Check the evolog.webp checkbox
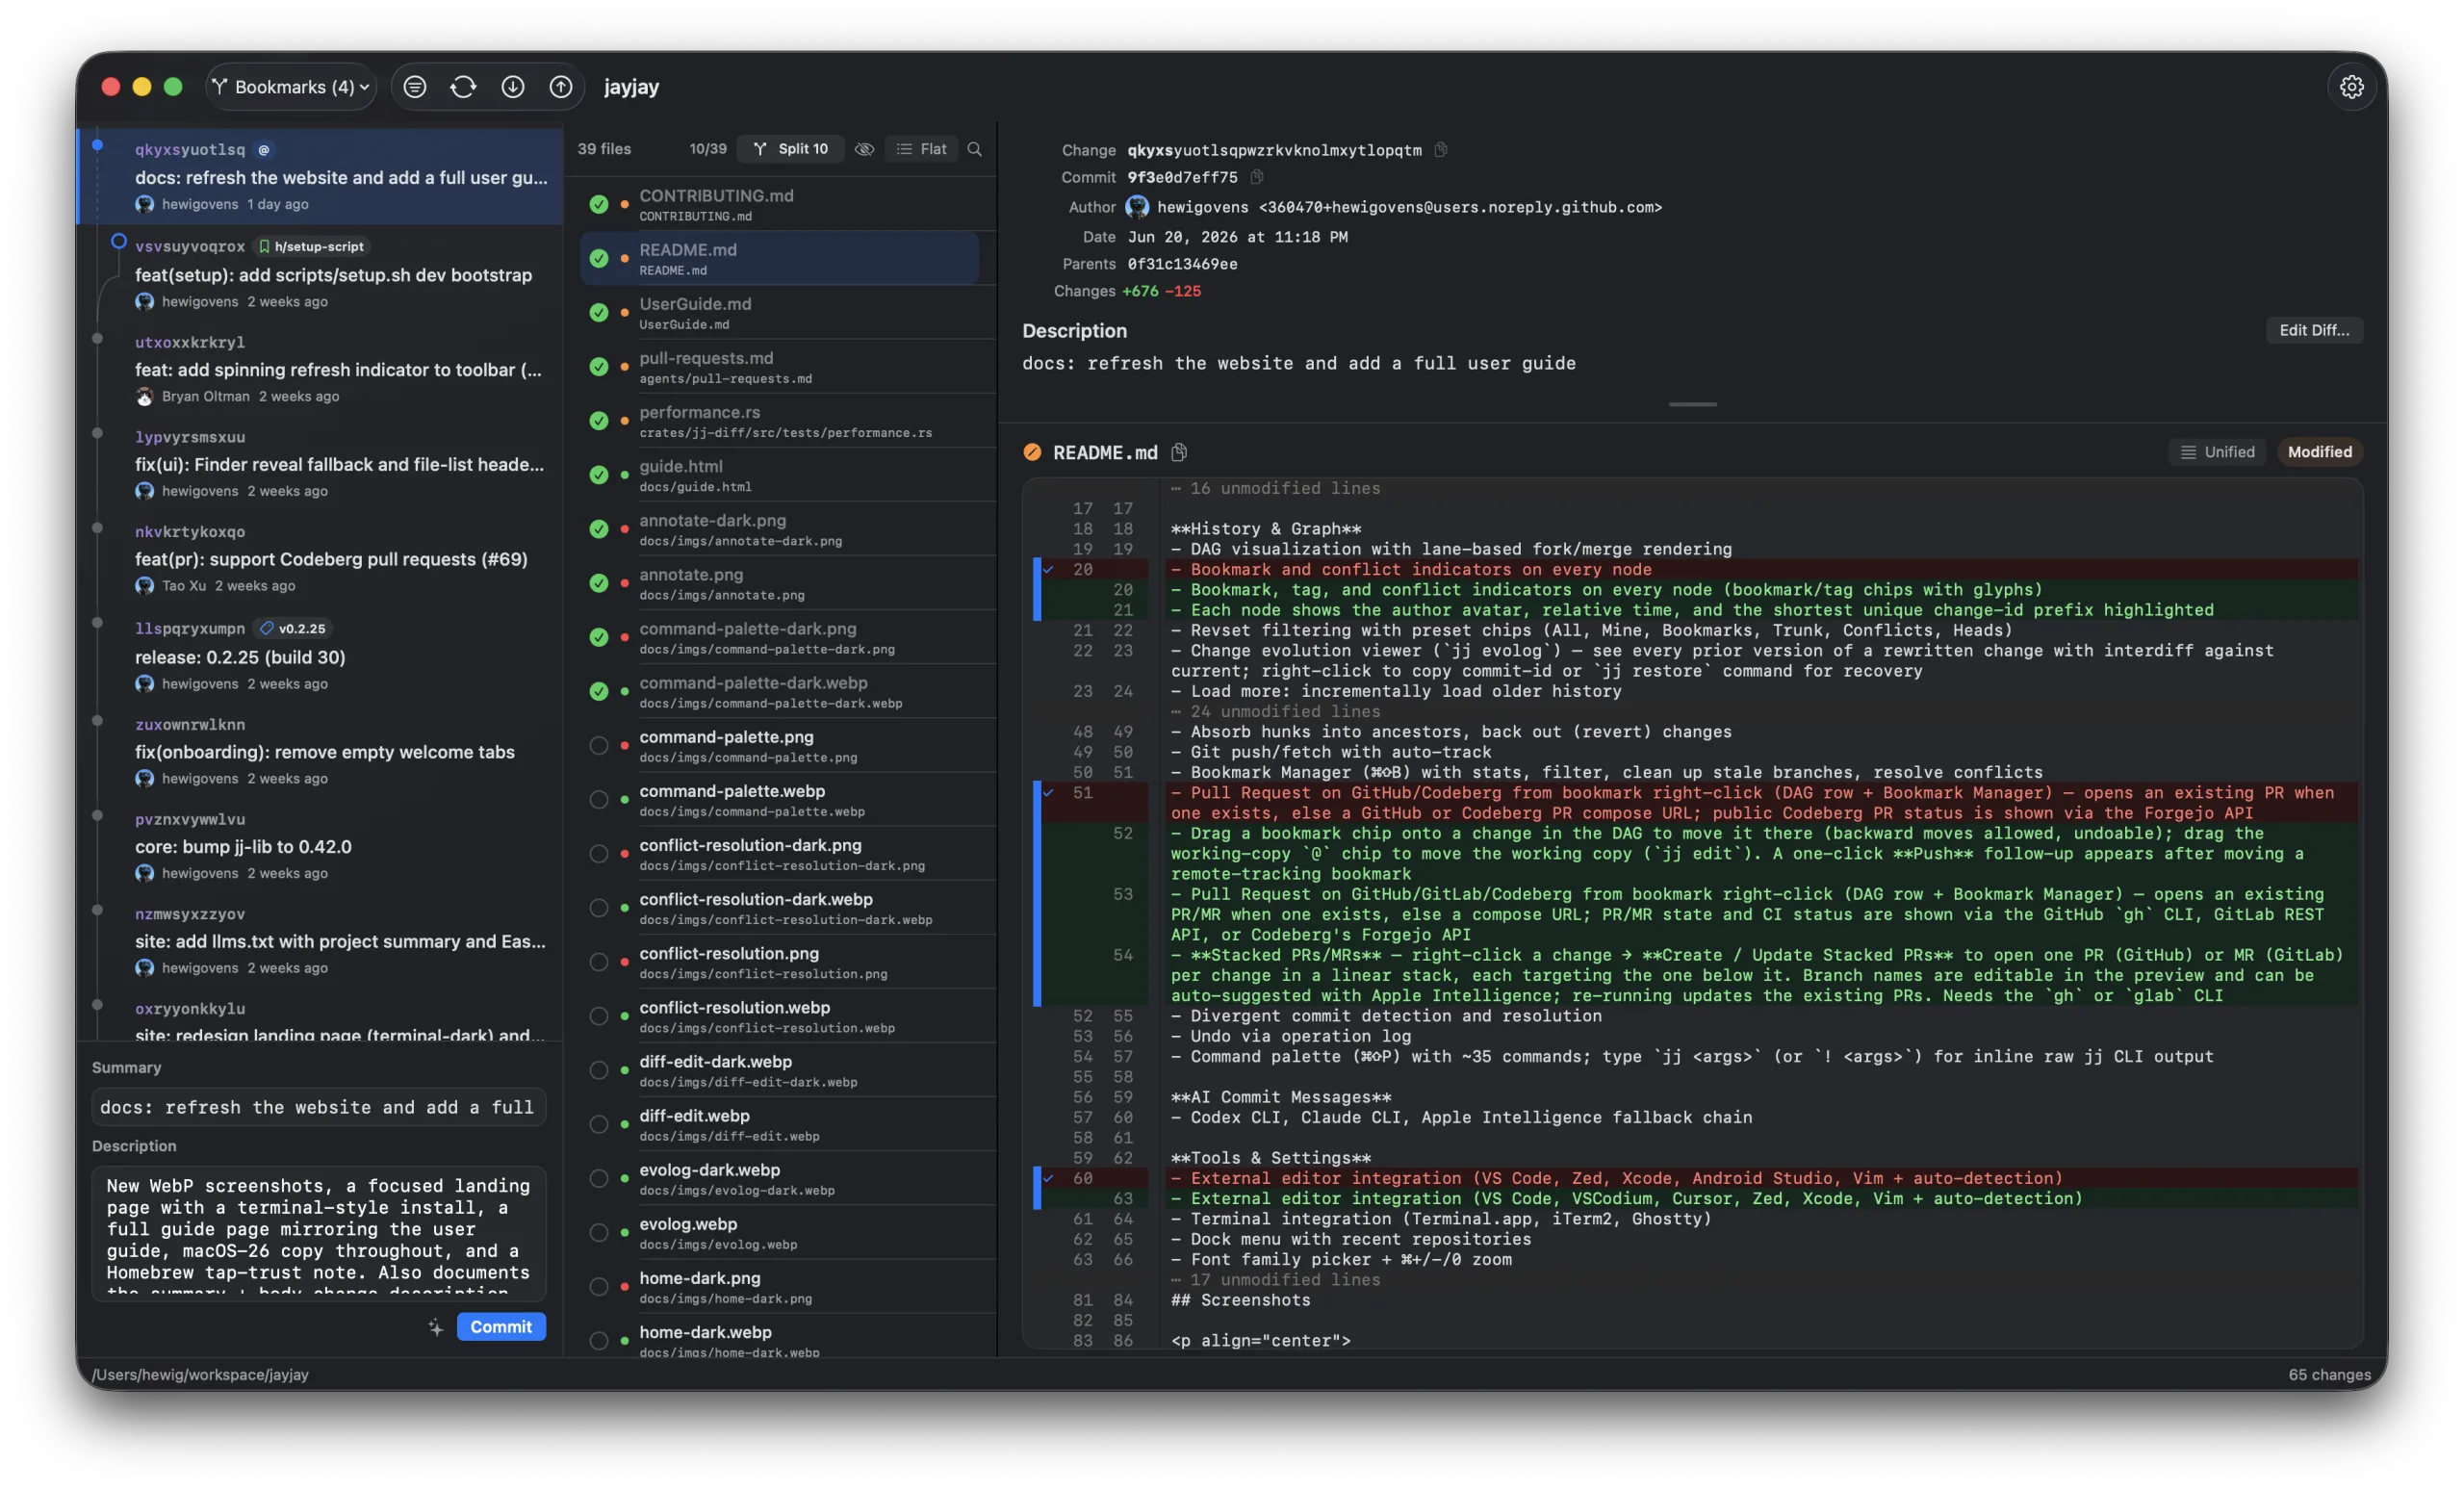This screenshot has height=1491, width=2464. coord(598,1232)
